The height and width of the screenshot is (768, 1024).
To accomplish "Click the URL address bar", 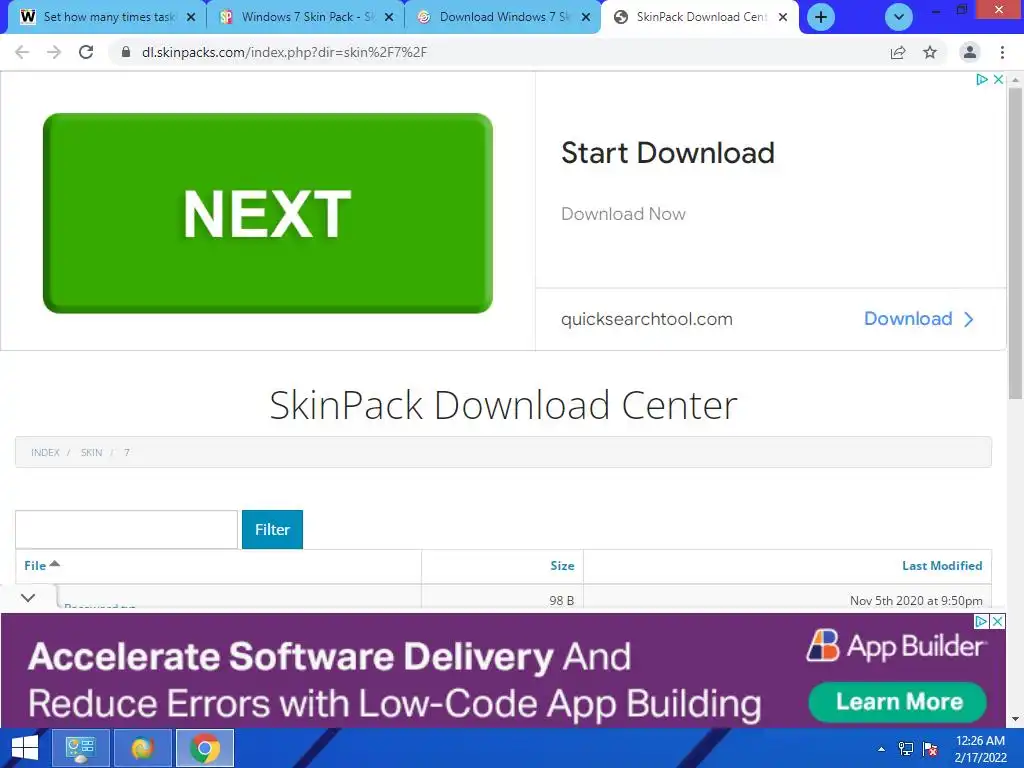I will [x=496, y=52].
